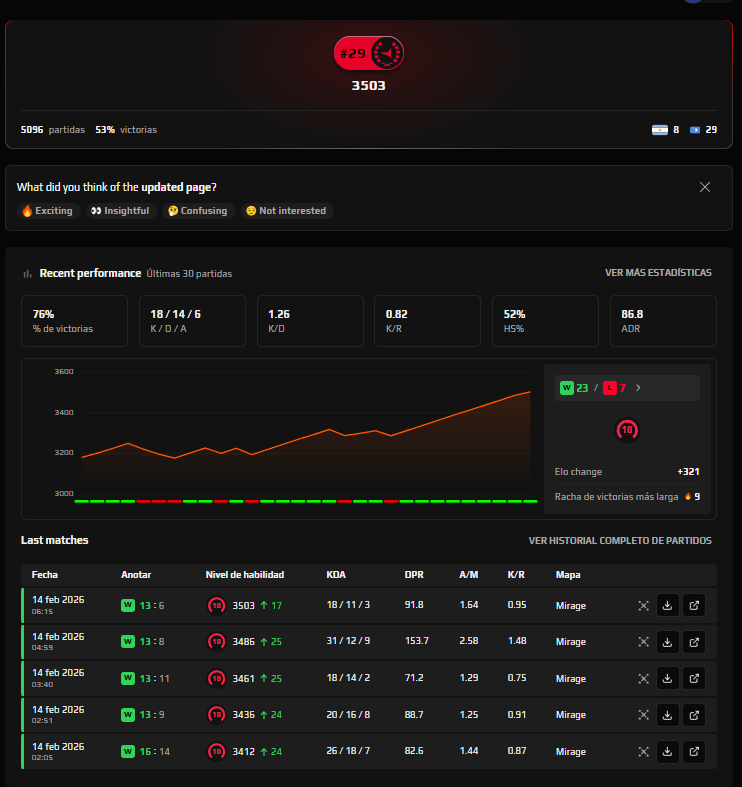This screenshot has height=787, width=742.
Task: Open the 16:14 match externally
Action: point(694,751)
